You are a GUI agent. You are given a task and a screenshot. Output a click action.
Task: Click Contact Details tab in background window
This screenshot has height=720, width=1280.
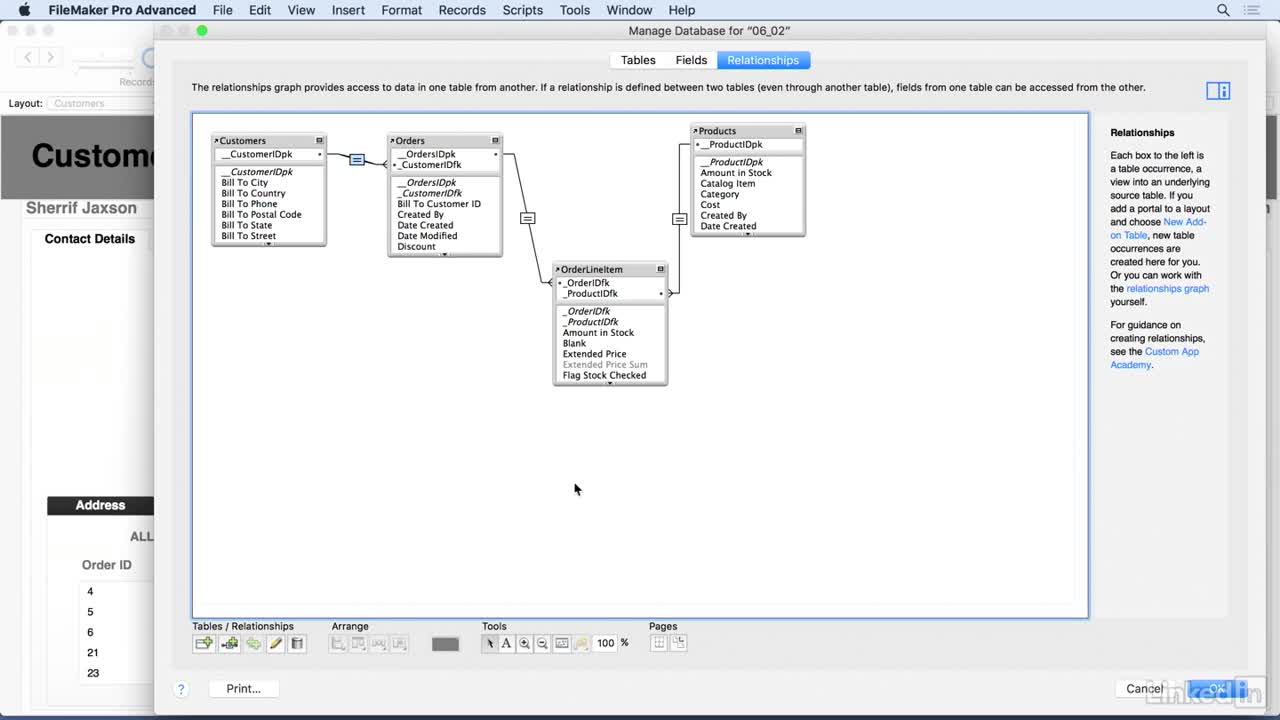coord(90,239)
